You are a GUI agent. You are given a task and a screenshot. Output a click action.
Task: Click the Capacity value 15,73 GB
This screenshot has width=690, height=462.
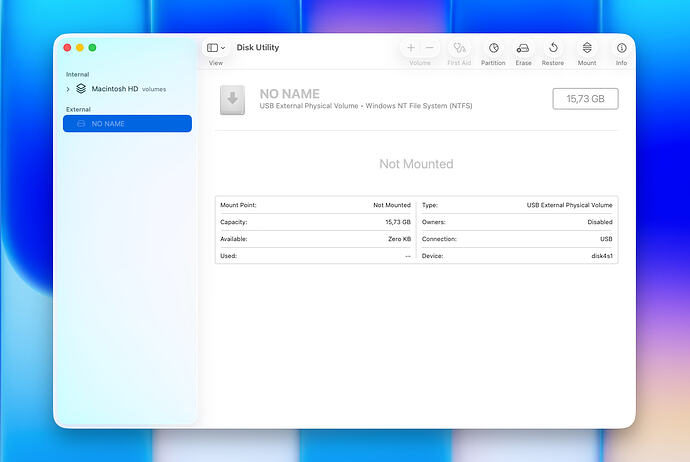398,222
